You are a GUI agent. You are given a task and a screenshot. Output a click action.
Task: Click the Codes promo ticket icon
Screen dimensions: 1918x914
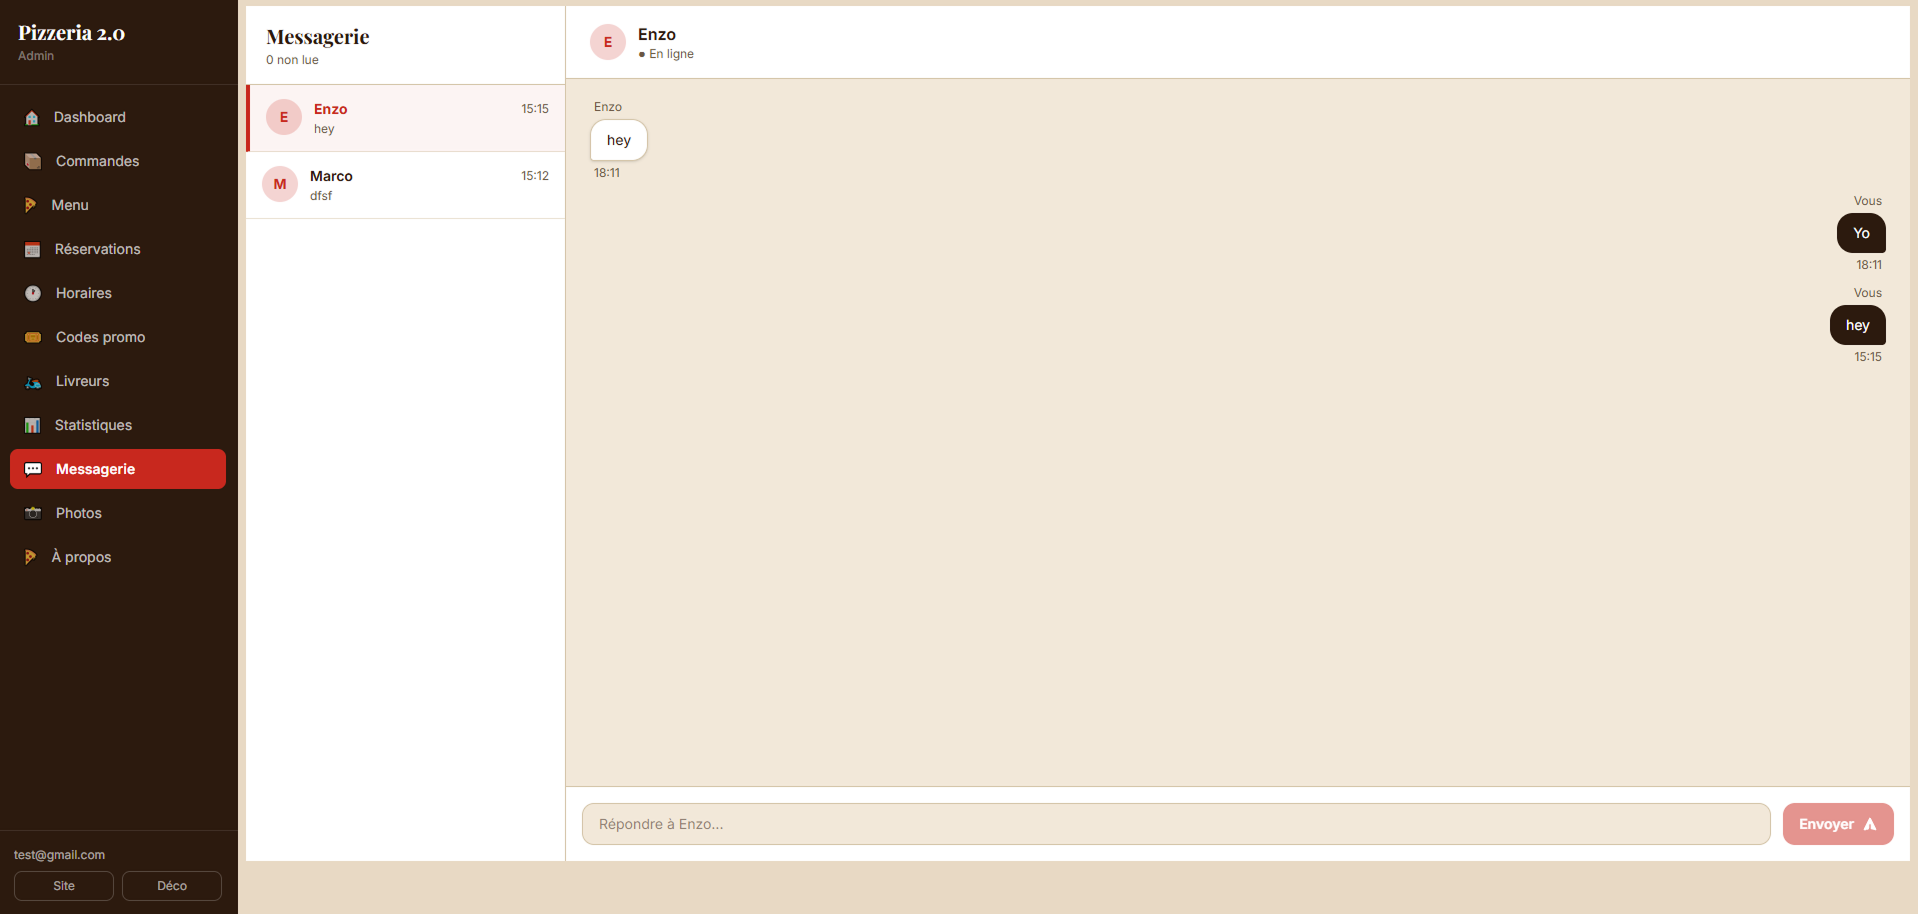[33, 338]
